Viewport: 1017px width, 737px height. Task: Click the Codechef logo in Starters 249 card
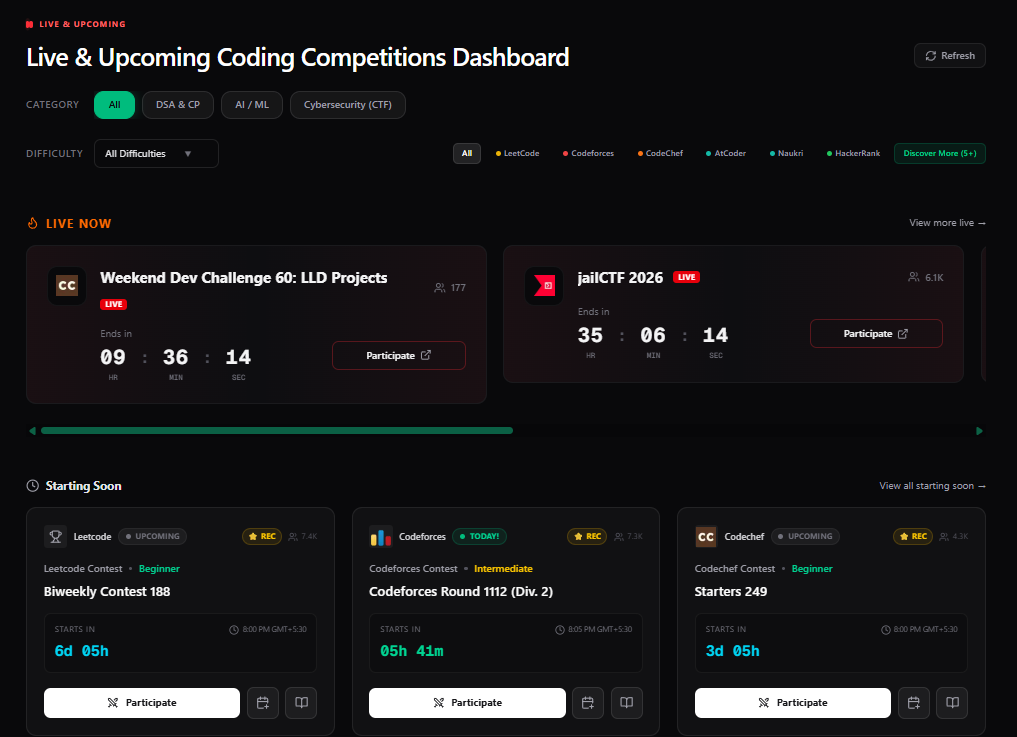click(x=706, y=537)
